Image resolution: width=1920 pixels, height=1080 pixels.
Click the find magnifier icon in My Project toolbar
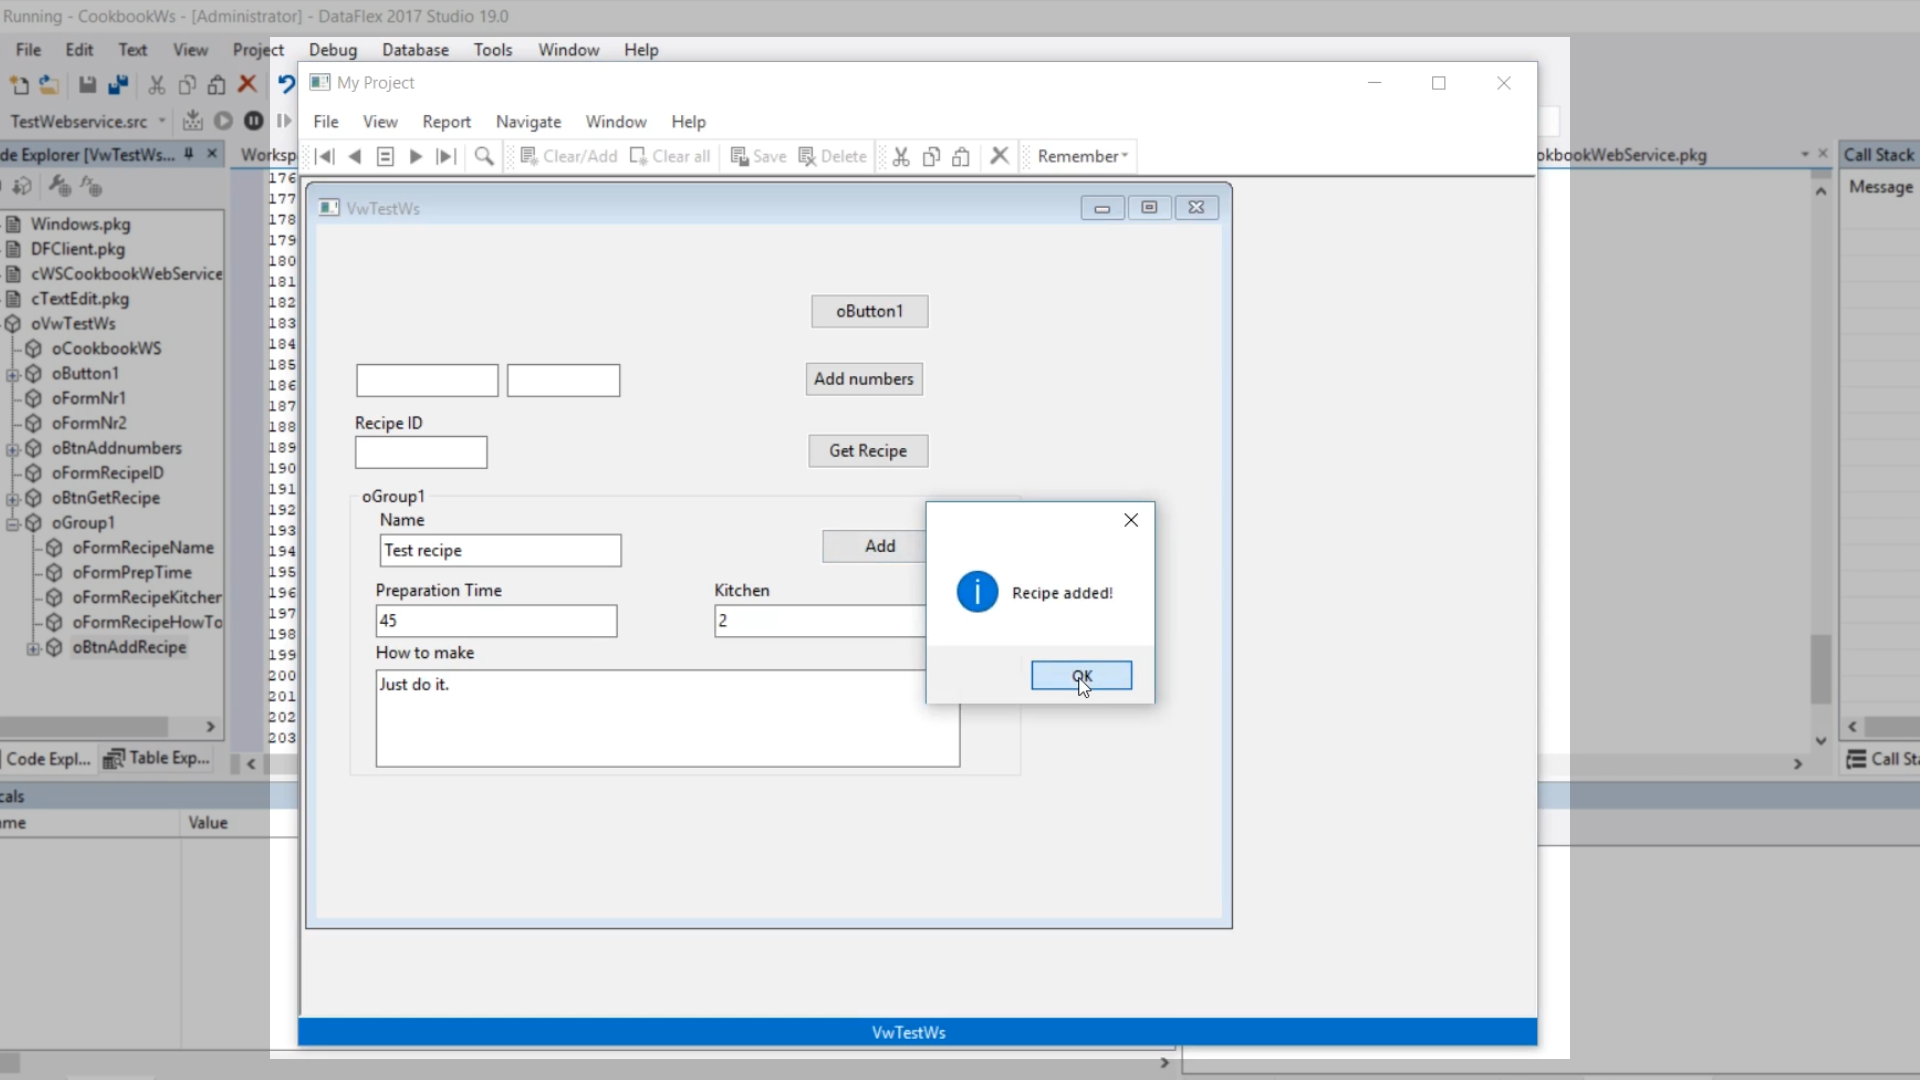484,156
